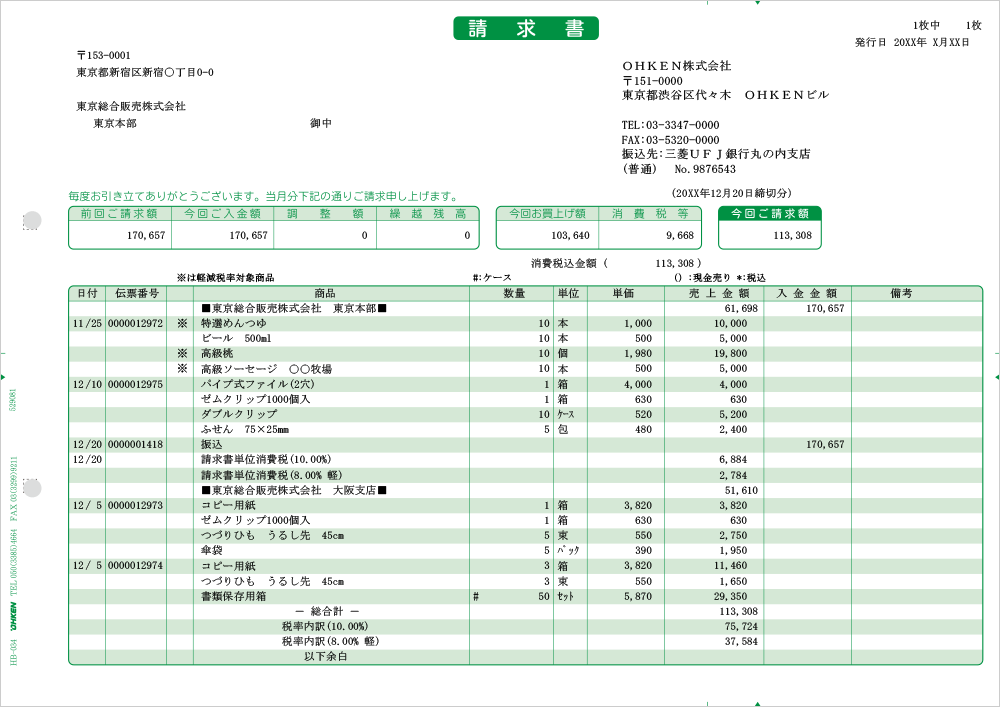1000x707 pixels.
Task: Select the 大阪支店 section heading row
Action: coord(526,490)
